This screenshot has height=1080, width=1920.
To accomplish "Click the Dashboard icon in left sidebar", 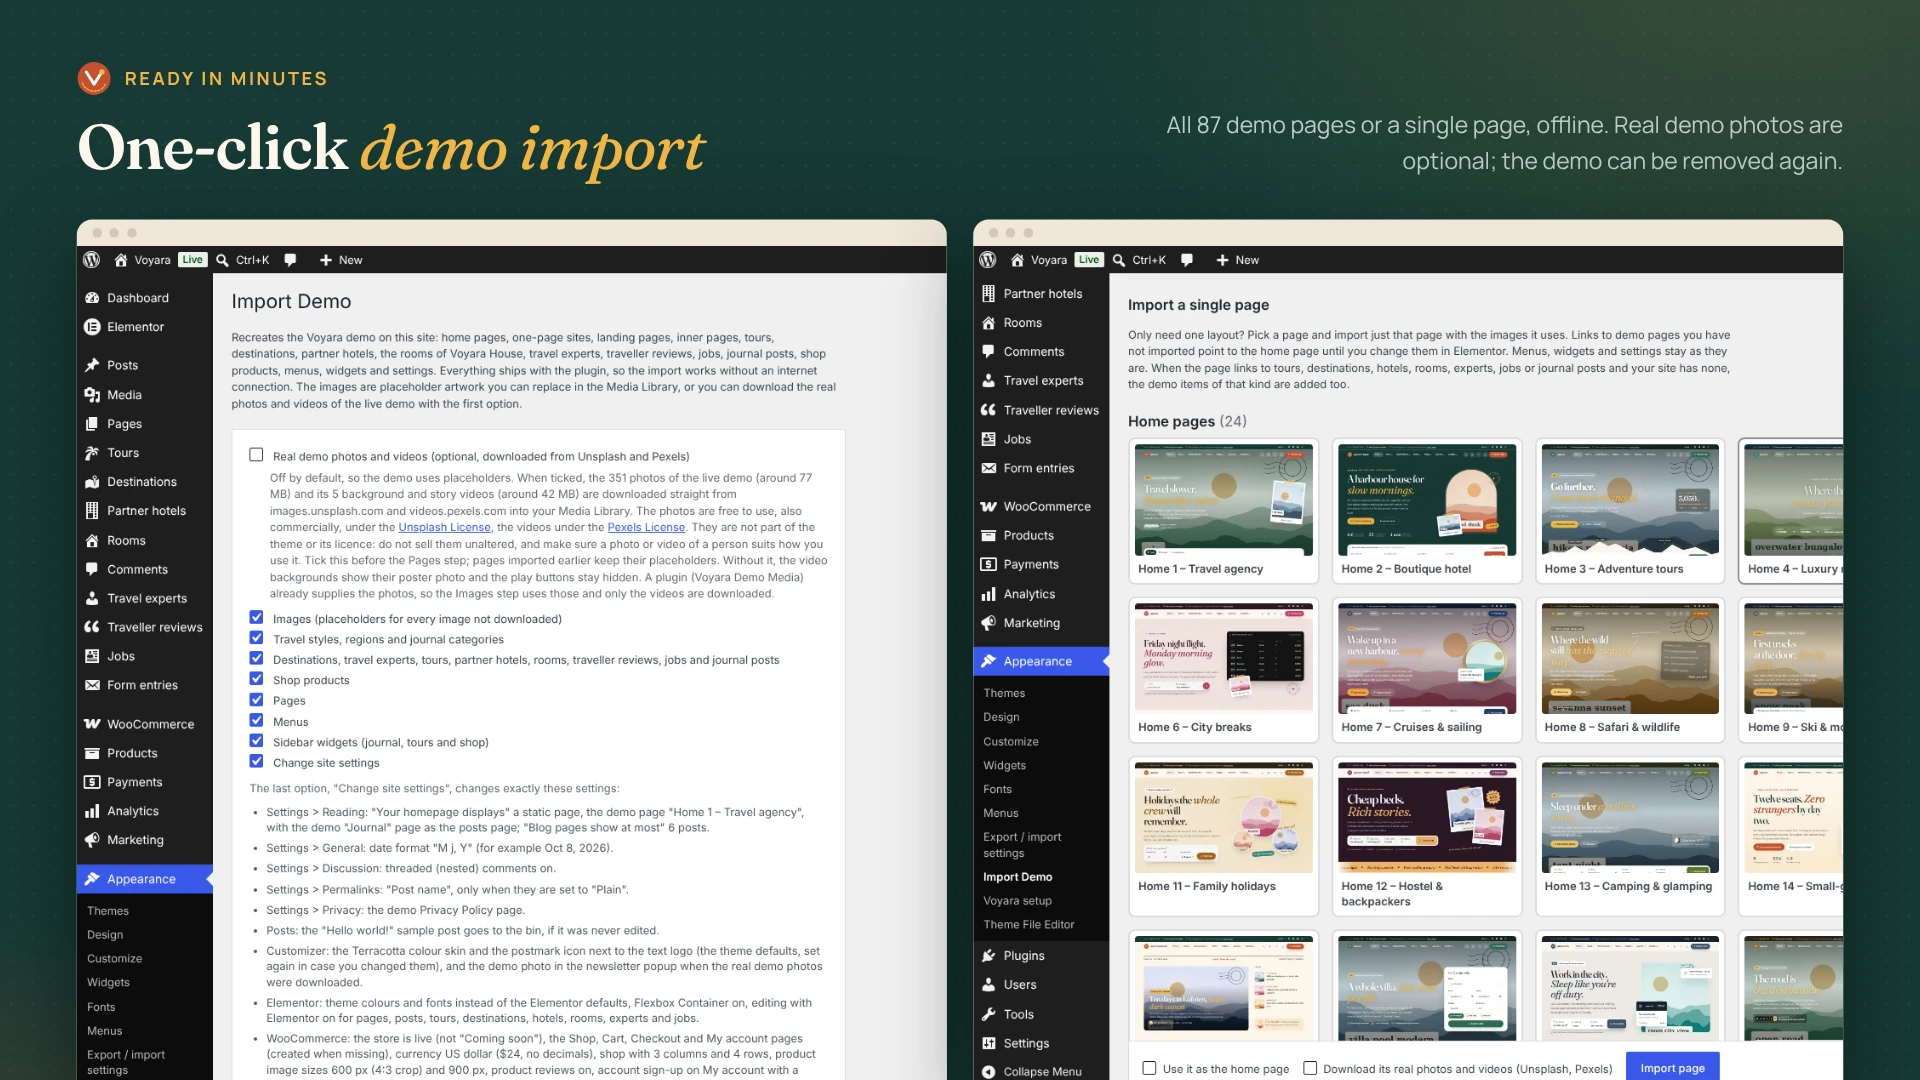I will (x=92, y=298).
